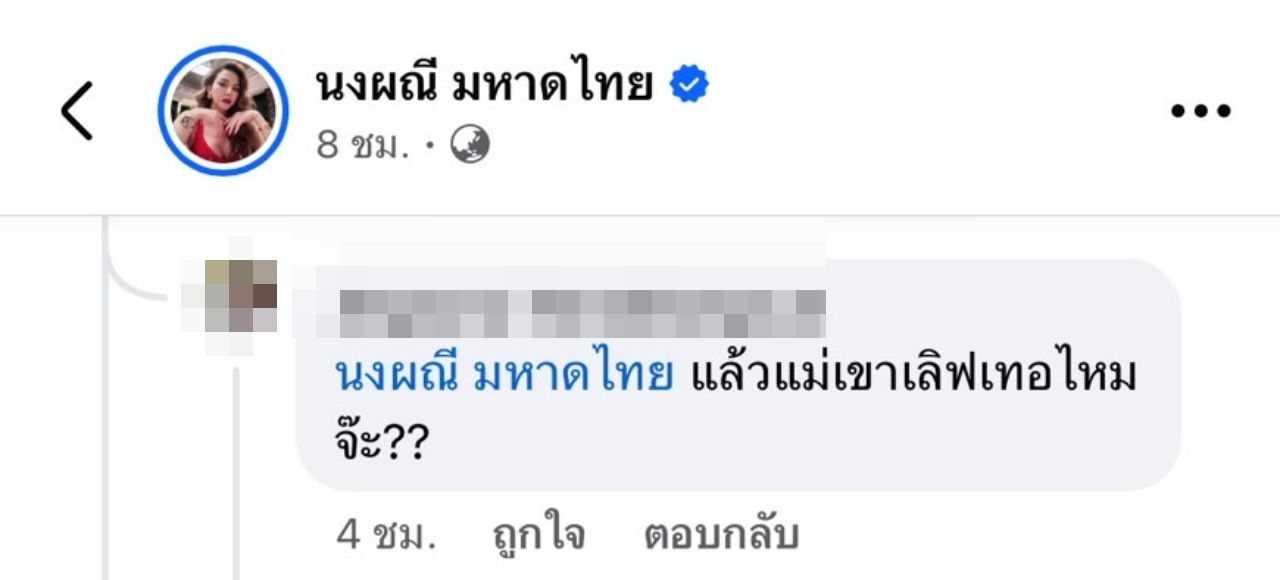Viewport: 1280px width, 580px height.
Task: Open the page's round profile picture
Action: click(x=223, y=110)
